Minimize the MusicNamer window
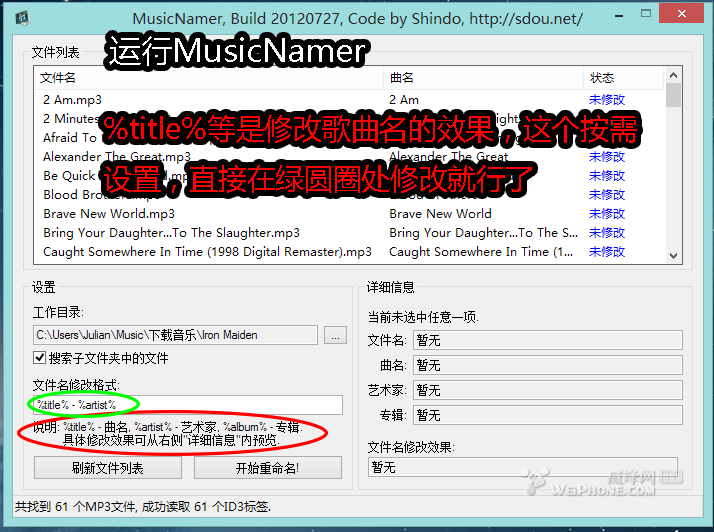Image resolution: width=714 pixels, height=532 pixels. pos(619,16)
